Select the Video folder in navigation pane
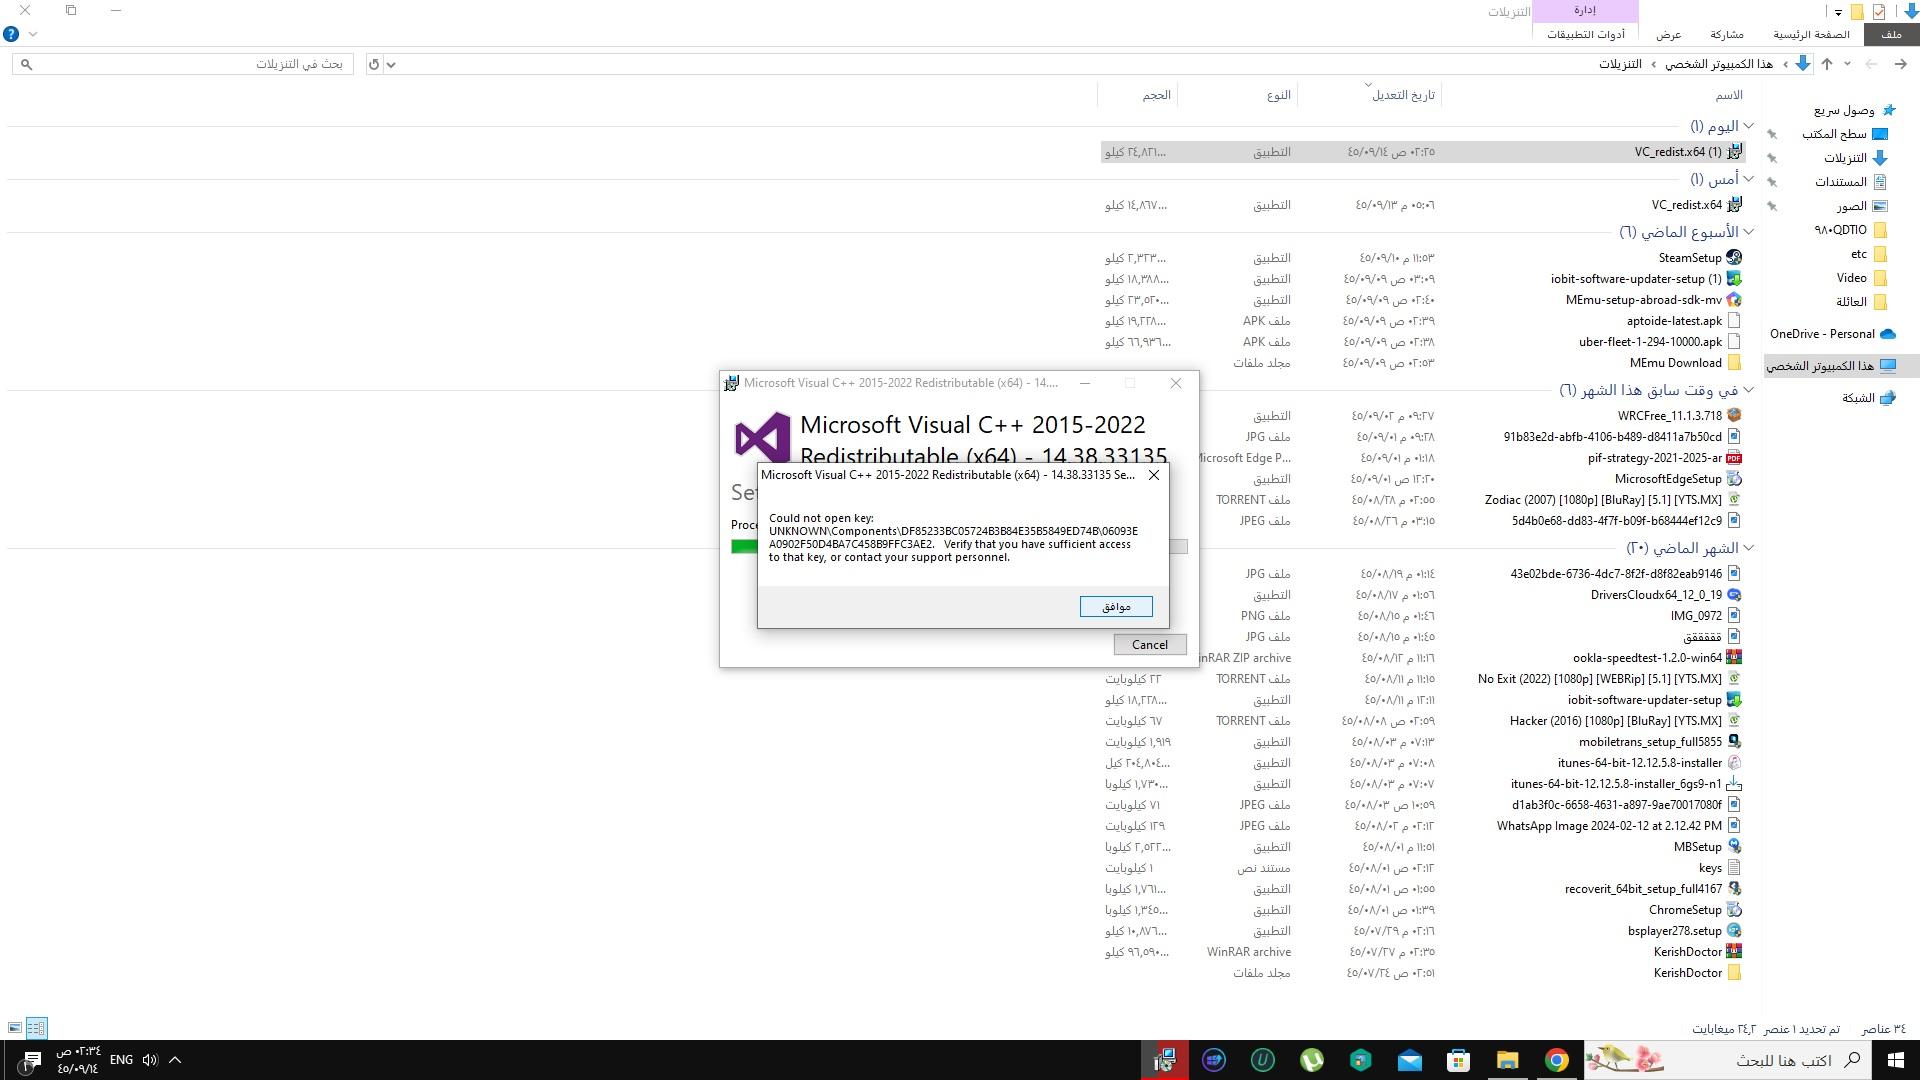Screen dimensions: 1920x1080 click(x=1862, y=278)
